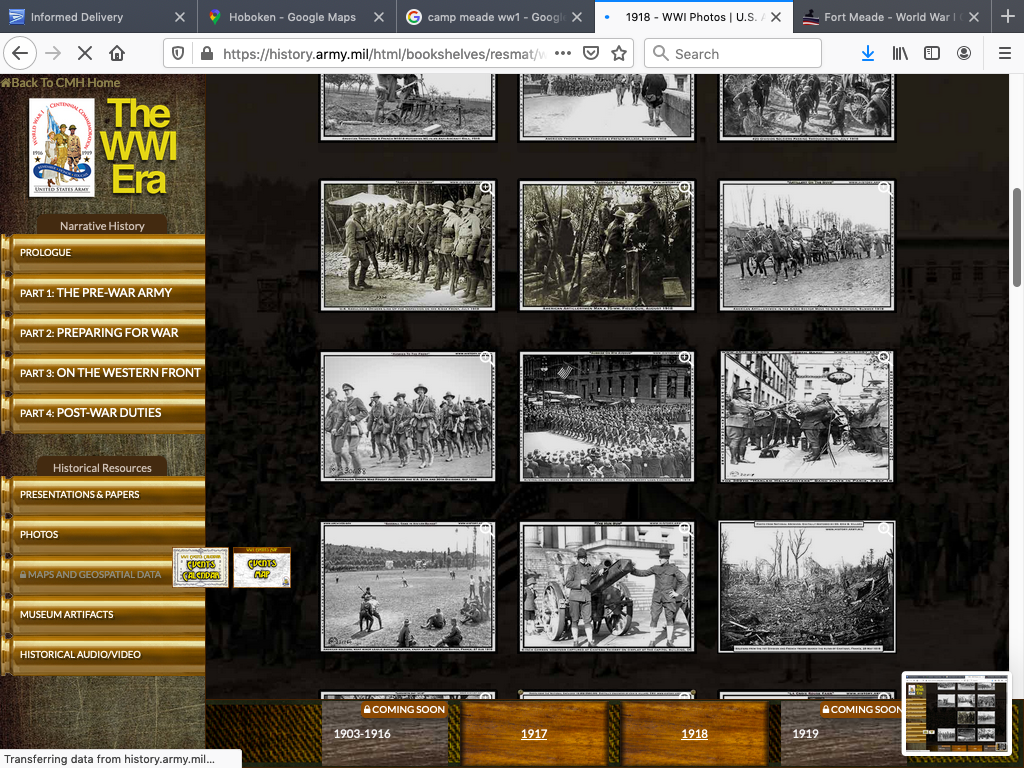Save page to Pocket
This screenshot has width=1024, height=768.
[x=591, y=53]
